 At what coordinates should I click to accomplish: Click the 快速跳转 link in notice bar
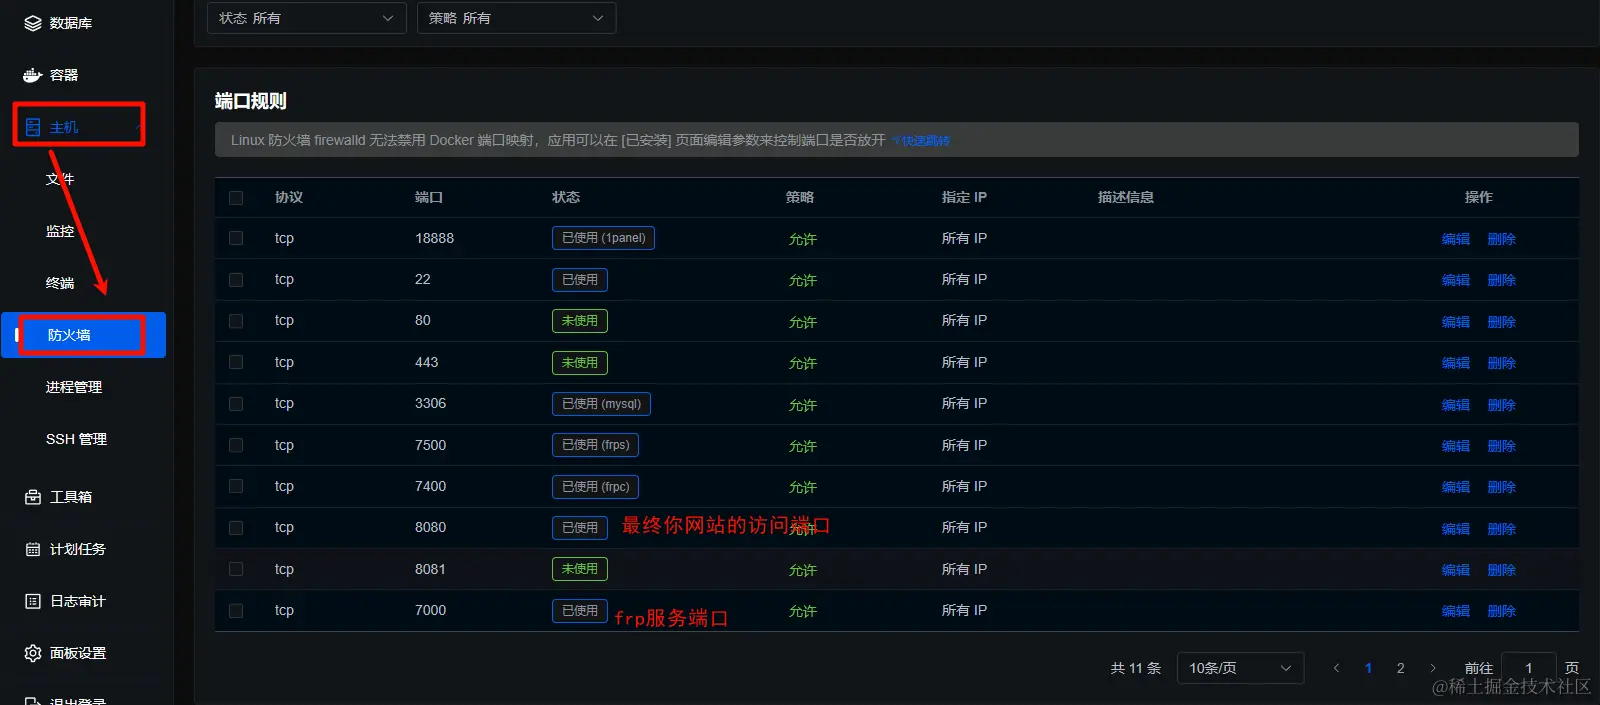coord(922,141)
